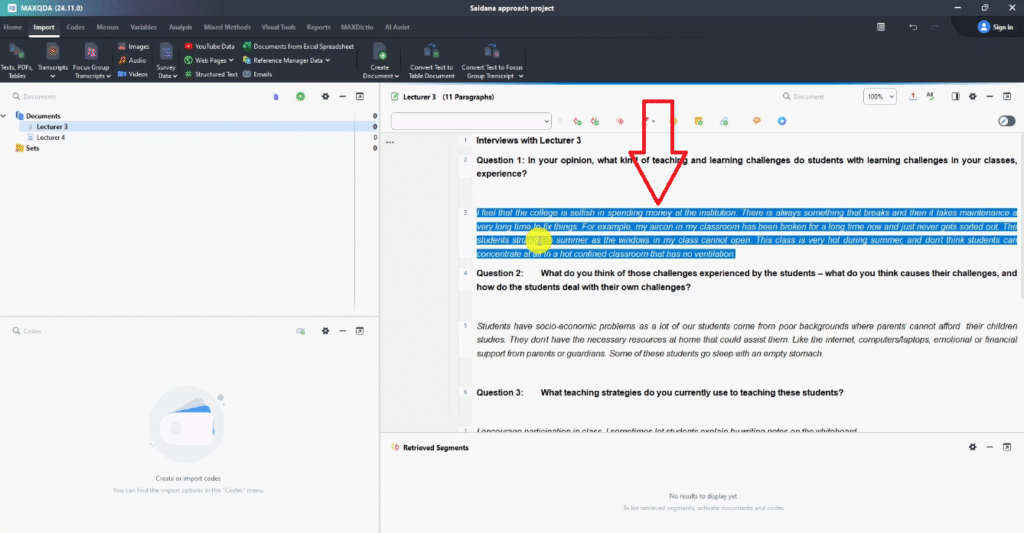Open the zoom level 100% dropdown
1024x533 pixels.
click(880, 97)
